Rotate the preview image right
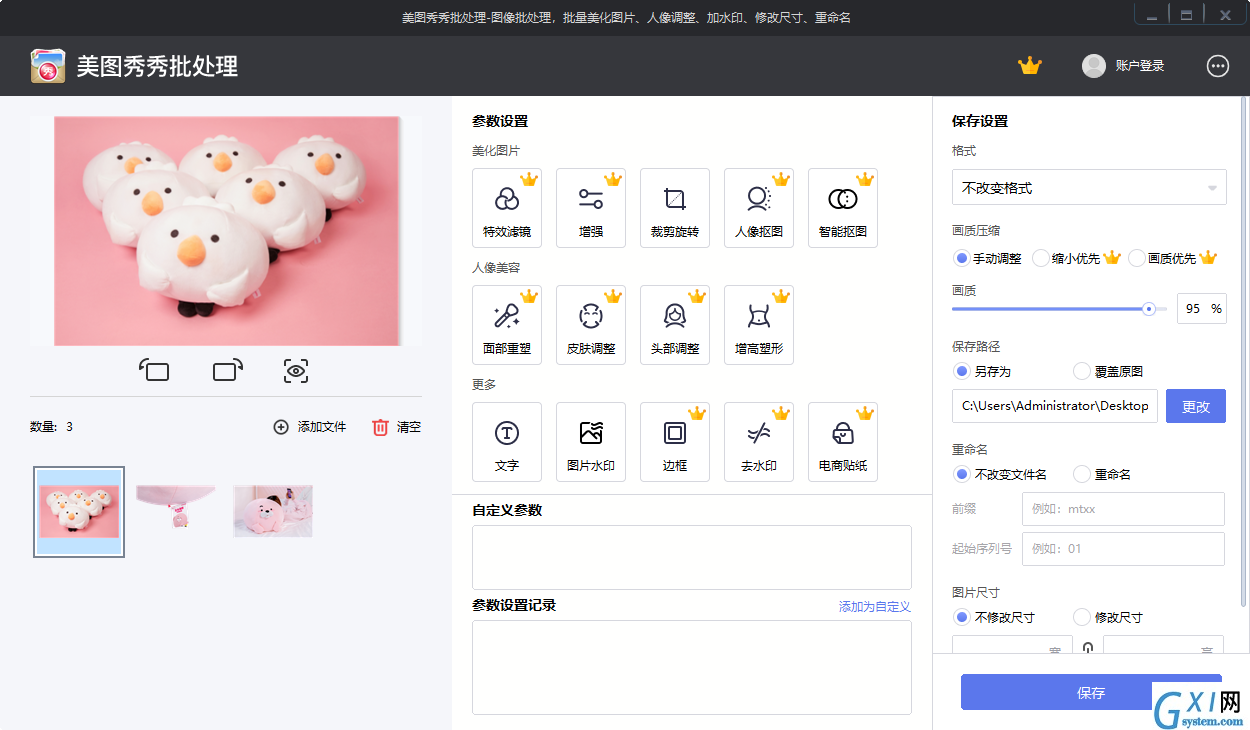 (228, 371)
